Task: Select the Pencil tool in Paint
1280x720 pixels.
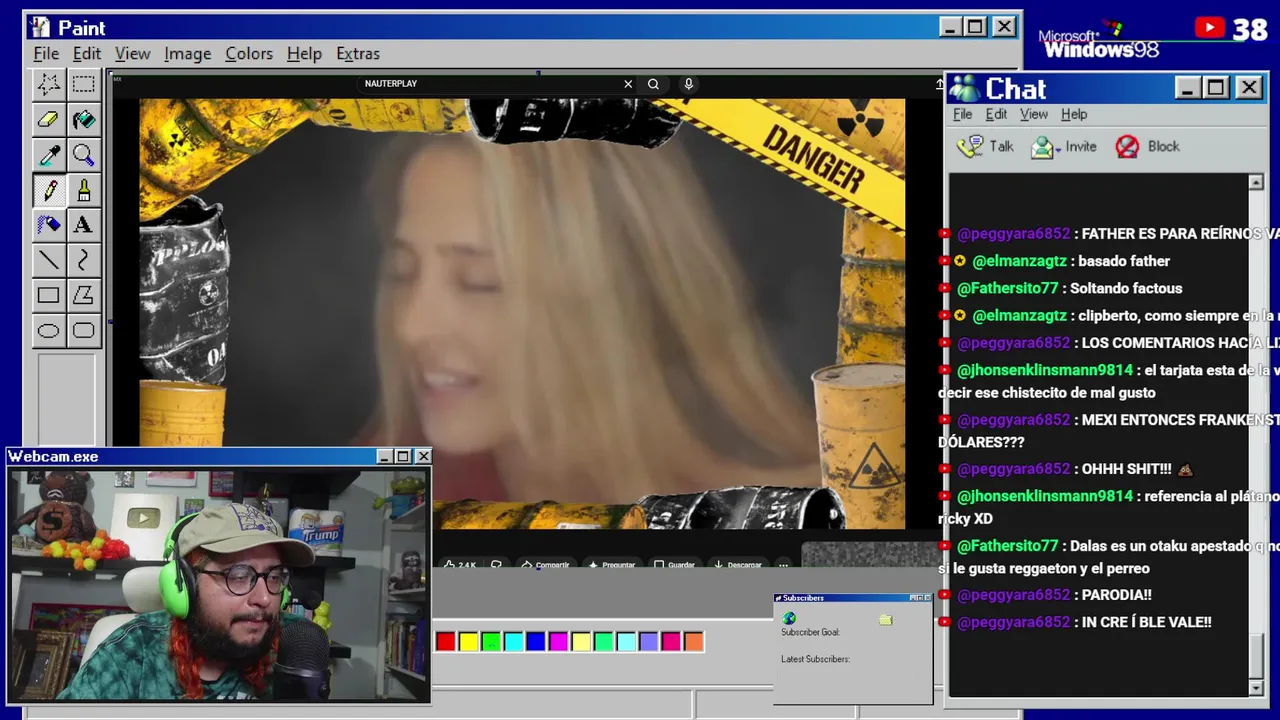Action: [48, 190]
